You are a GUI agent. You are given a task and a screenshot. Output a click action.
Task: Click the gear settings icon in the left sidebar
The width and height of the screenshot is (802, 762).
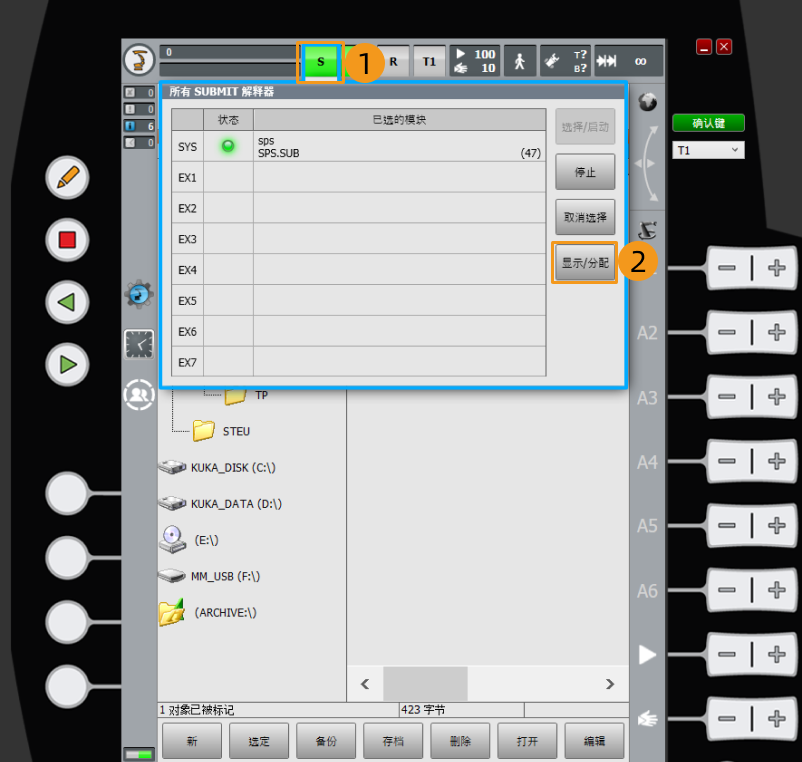139,295
